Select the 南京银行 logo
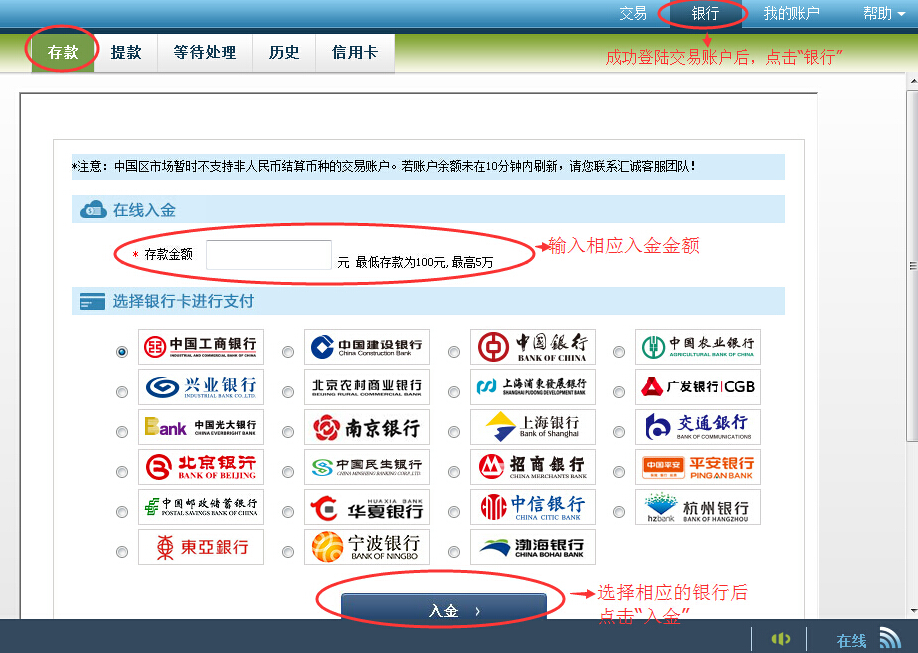 coord(366,427)
